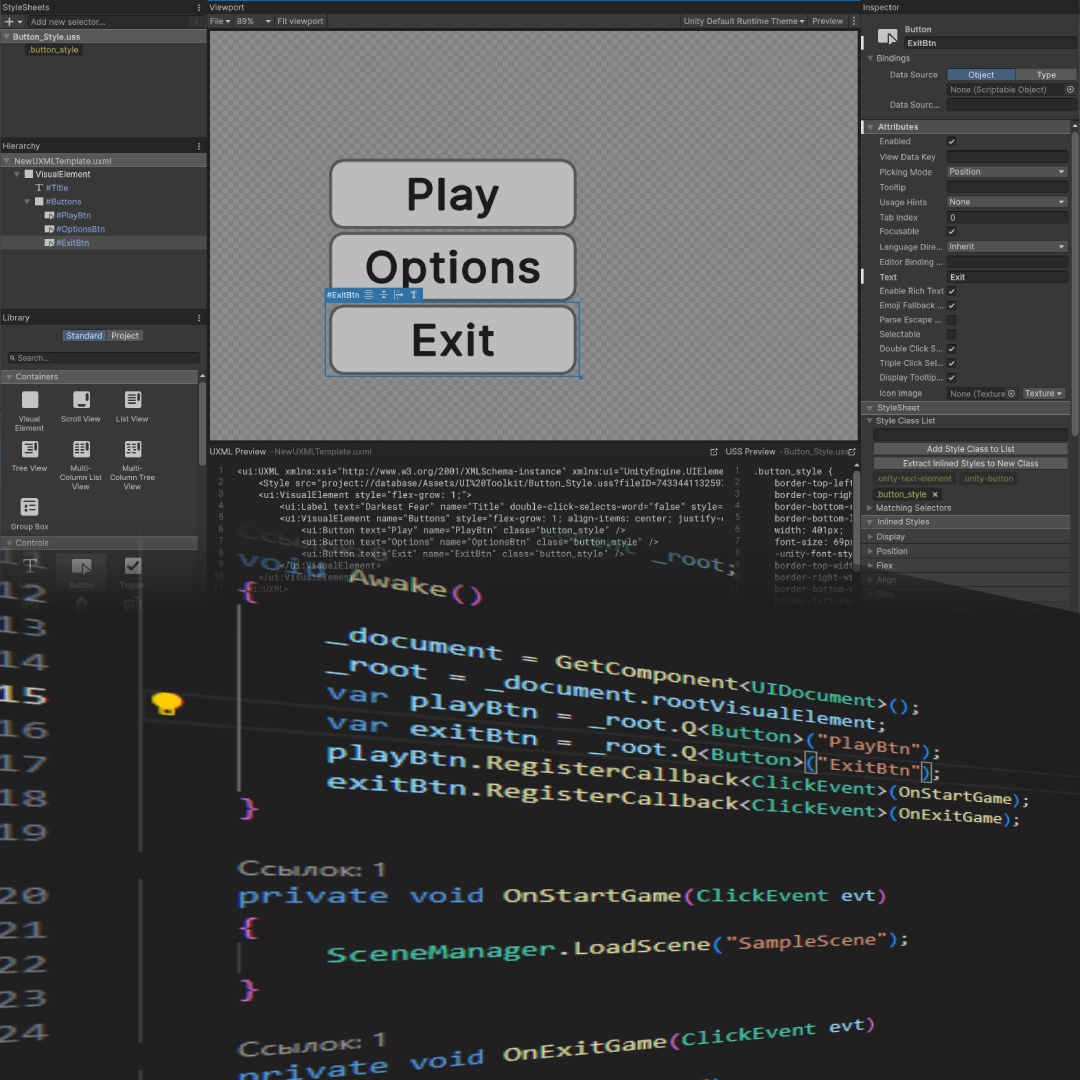Viewport: 1080px width, 1080px height.
Task: Click the Label control icon in Library
Action: [30, 566]
